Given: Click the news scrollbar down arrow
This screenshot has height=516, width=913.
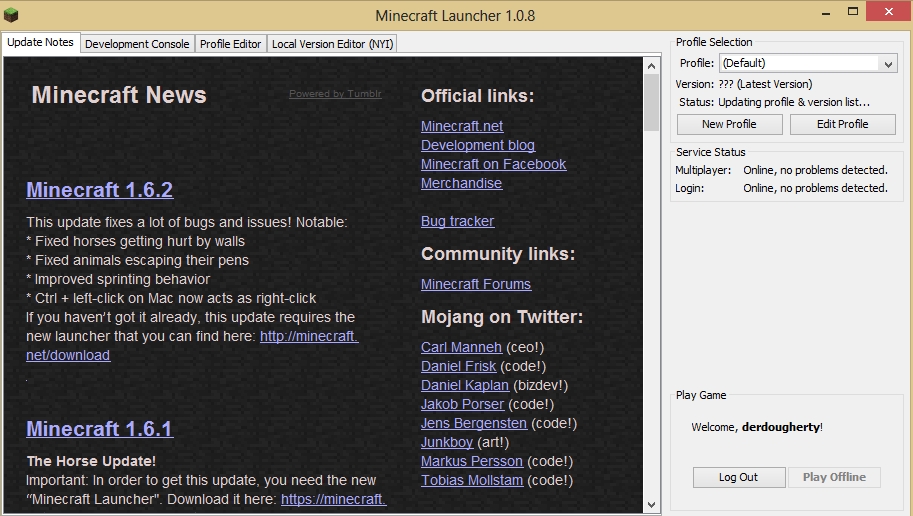Looking at the screenshot, I should (x=651, y=505).
